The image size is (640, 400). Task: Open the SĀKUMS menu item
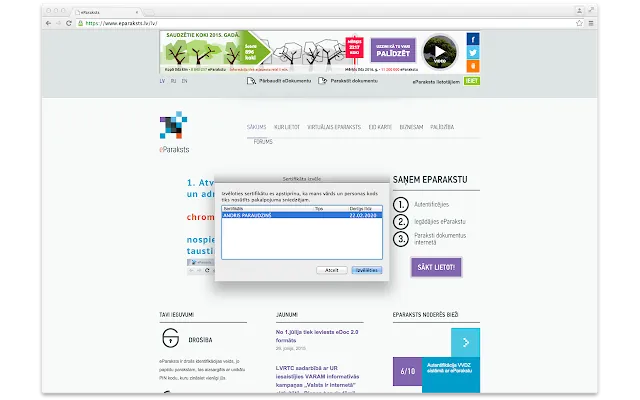pos(256,127)
